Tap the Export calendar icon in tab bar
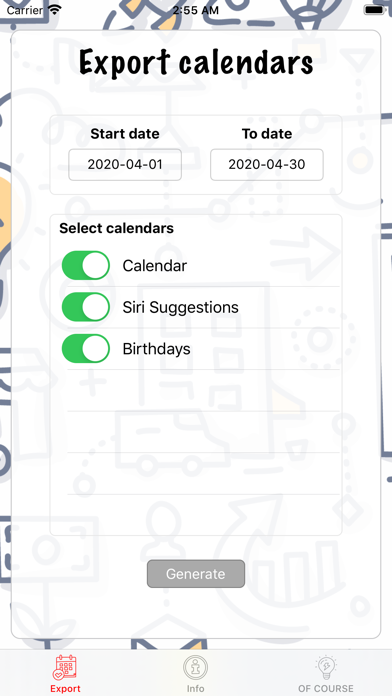Screen dimensions: 392x696 [x=66, y=668]
